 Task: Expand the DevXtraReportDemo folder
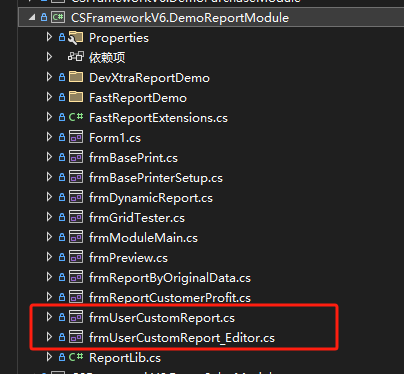pyautogui.click(x=49, y=77)
